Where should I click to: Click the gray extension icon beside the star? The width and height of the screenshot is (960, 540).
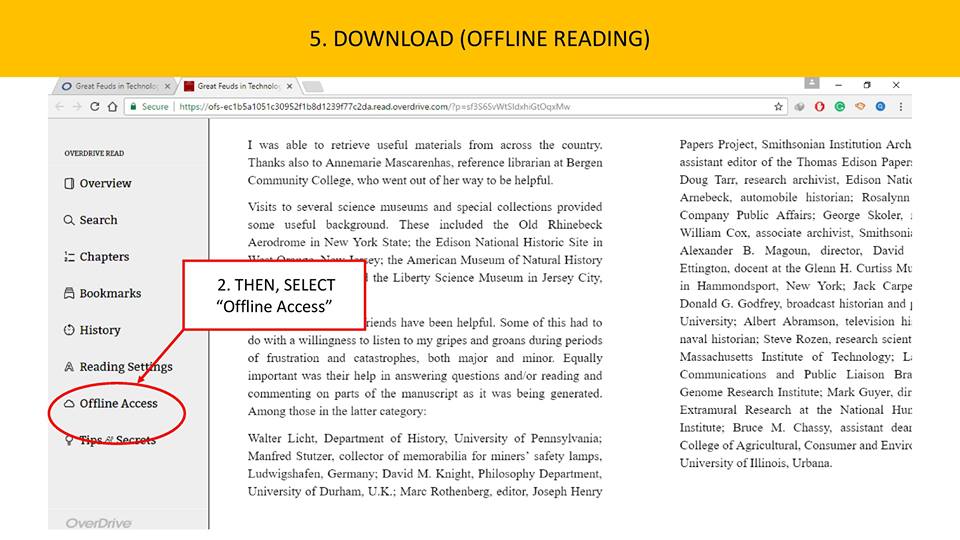click(x=799, y=107)
